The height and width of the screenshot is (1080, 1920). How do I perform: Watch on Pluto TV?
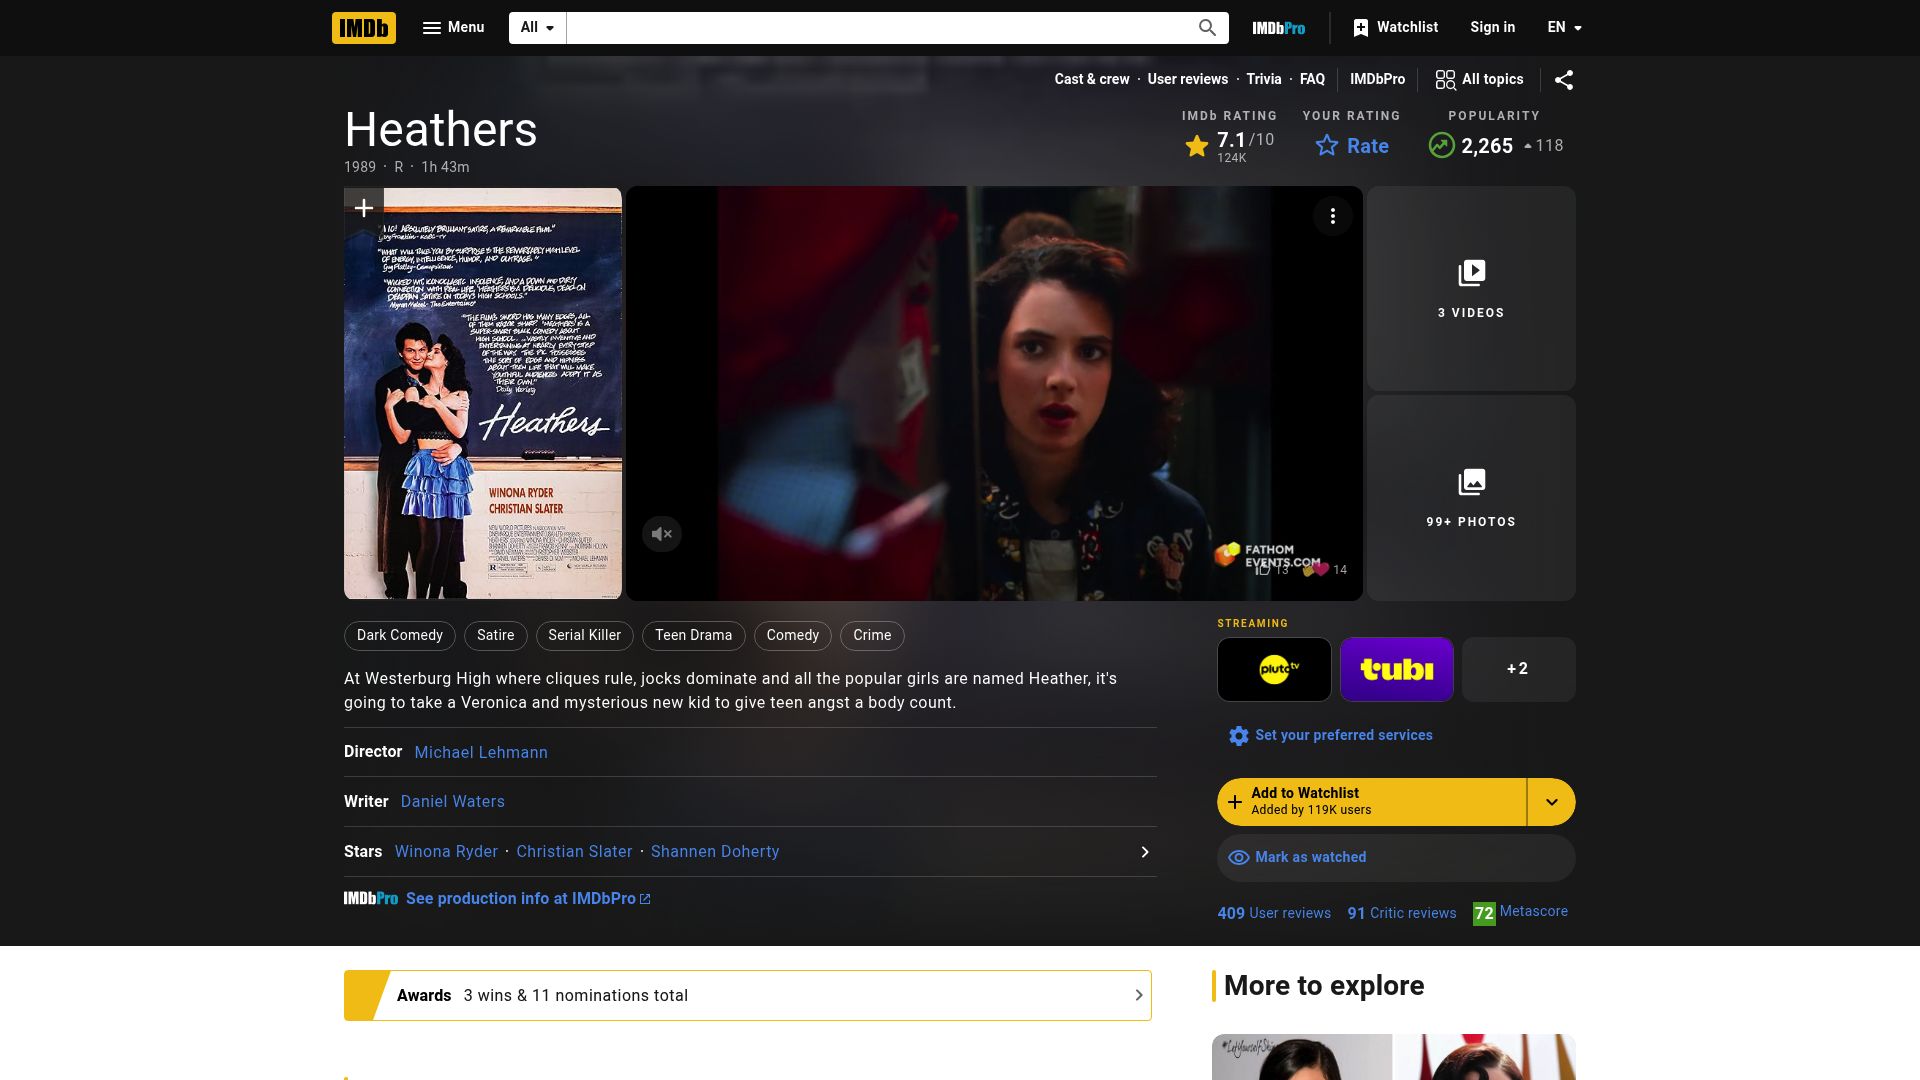(x=1274, y=669)
